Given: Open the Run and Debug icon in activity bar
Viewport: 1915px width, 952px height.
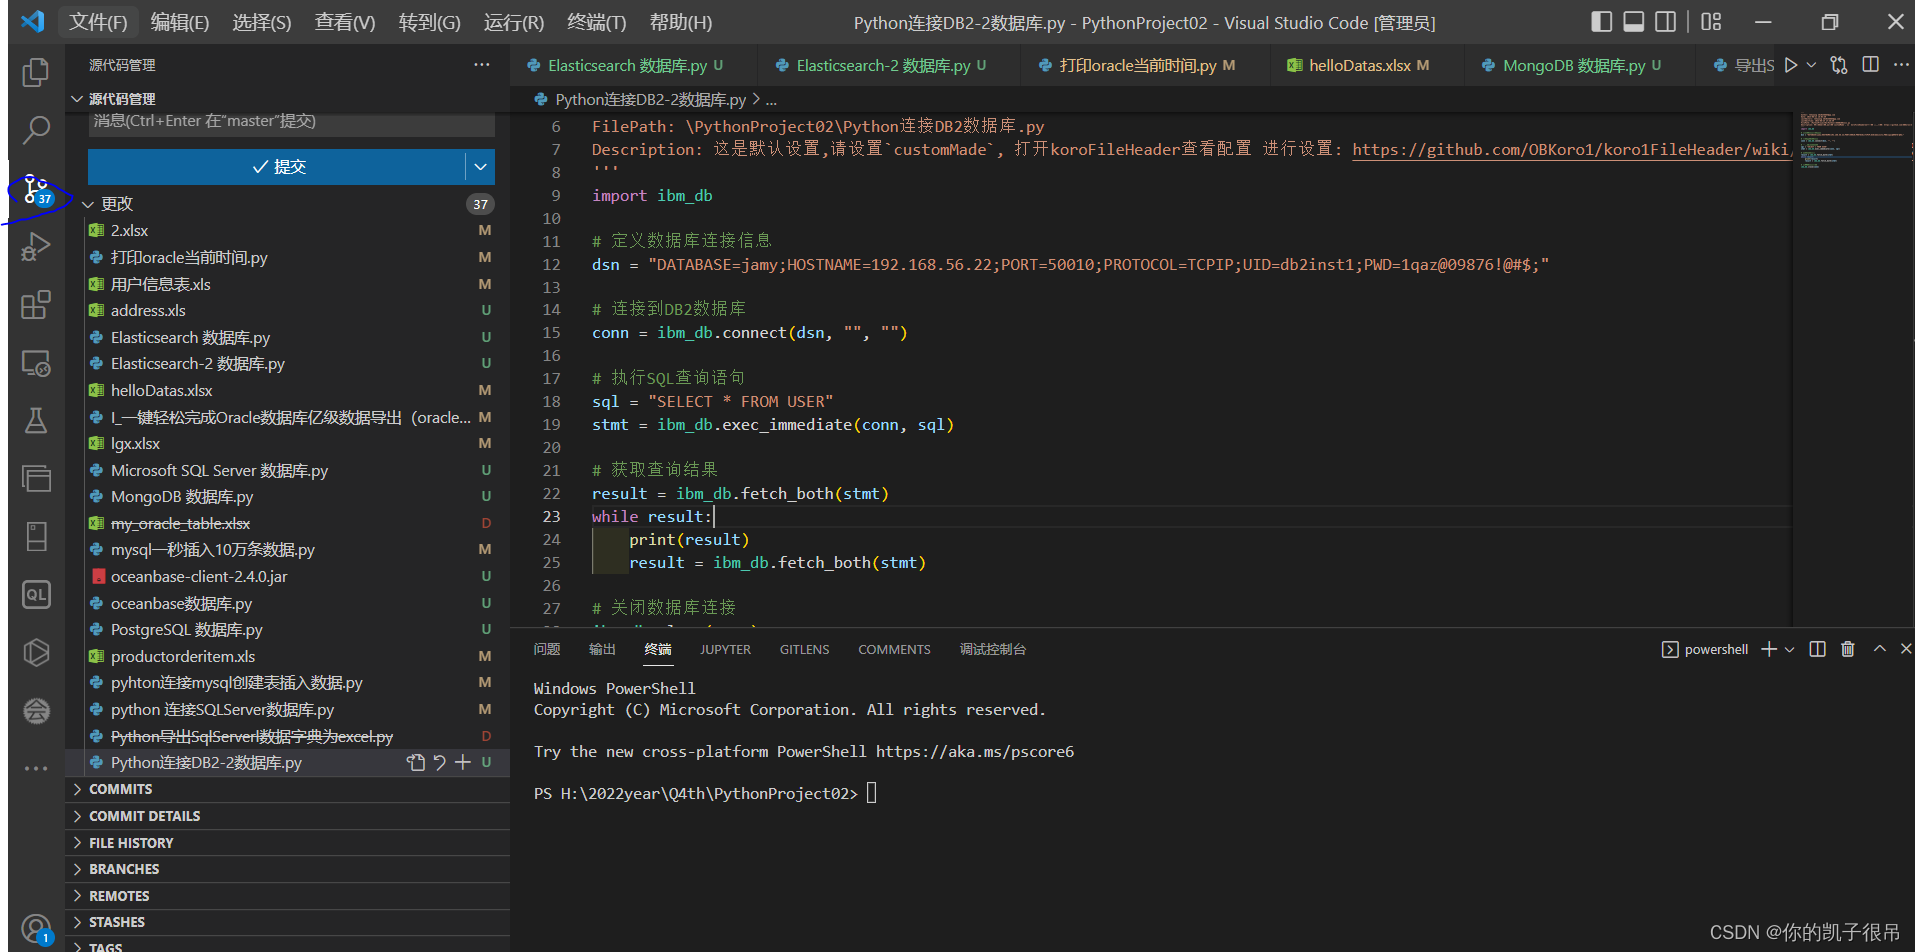Looking at the screenshot, I should point(36,246).
